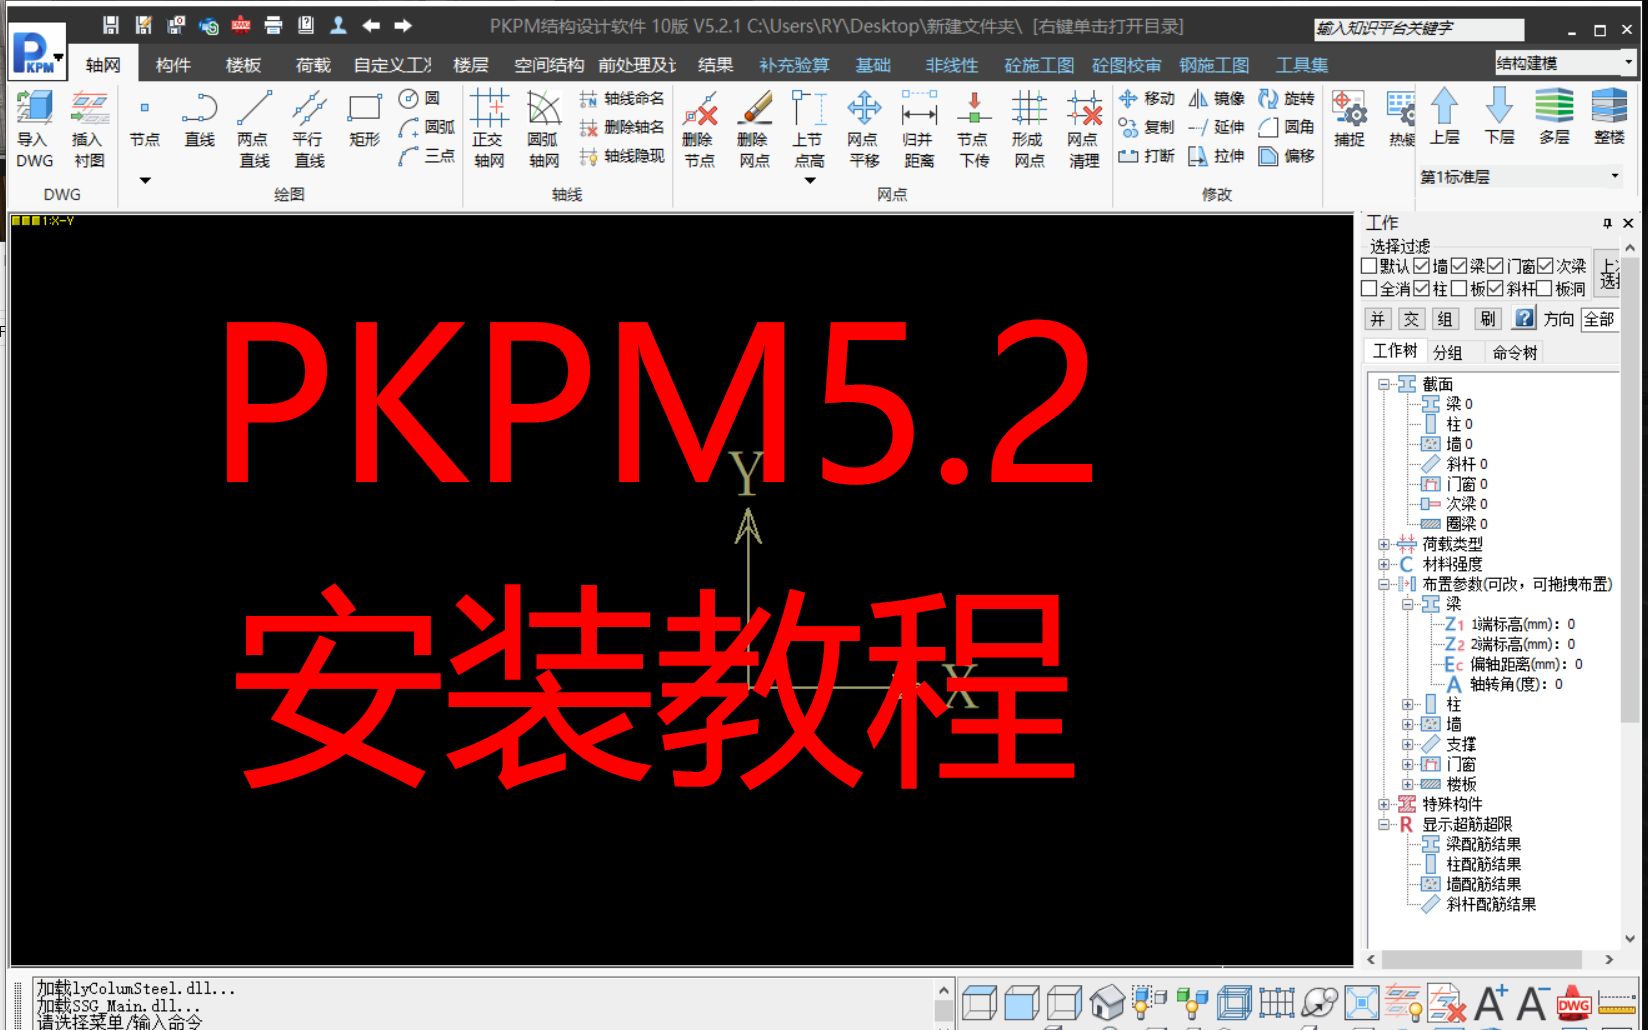
Task: Select the 直线 drawing tool
Action: [x=198, y=125]
